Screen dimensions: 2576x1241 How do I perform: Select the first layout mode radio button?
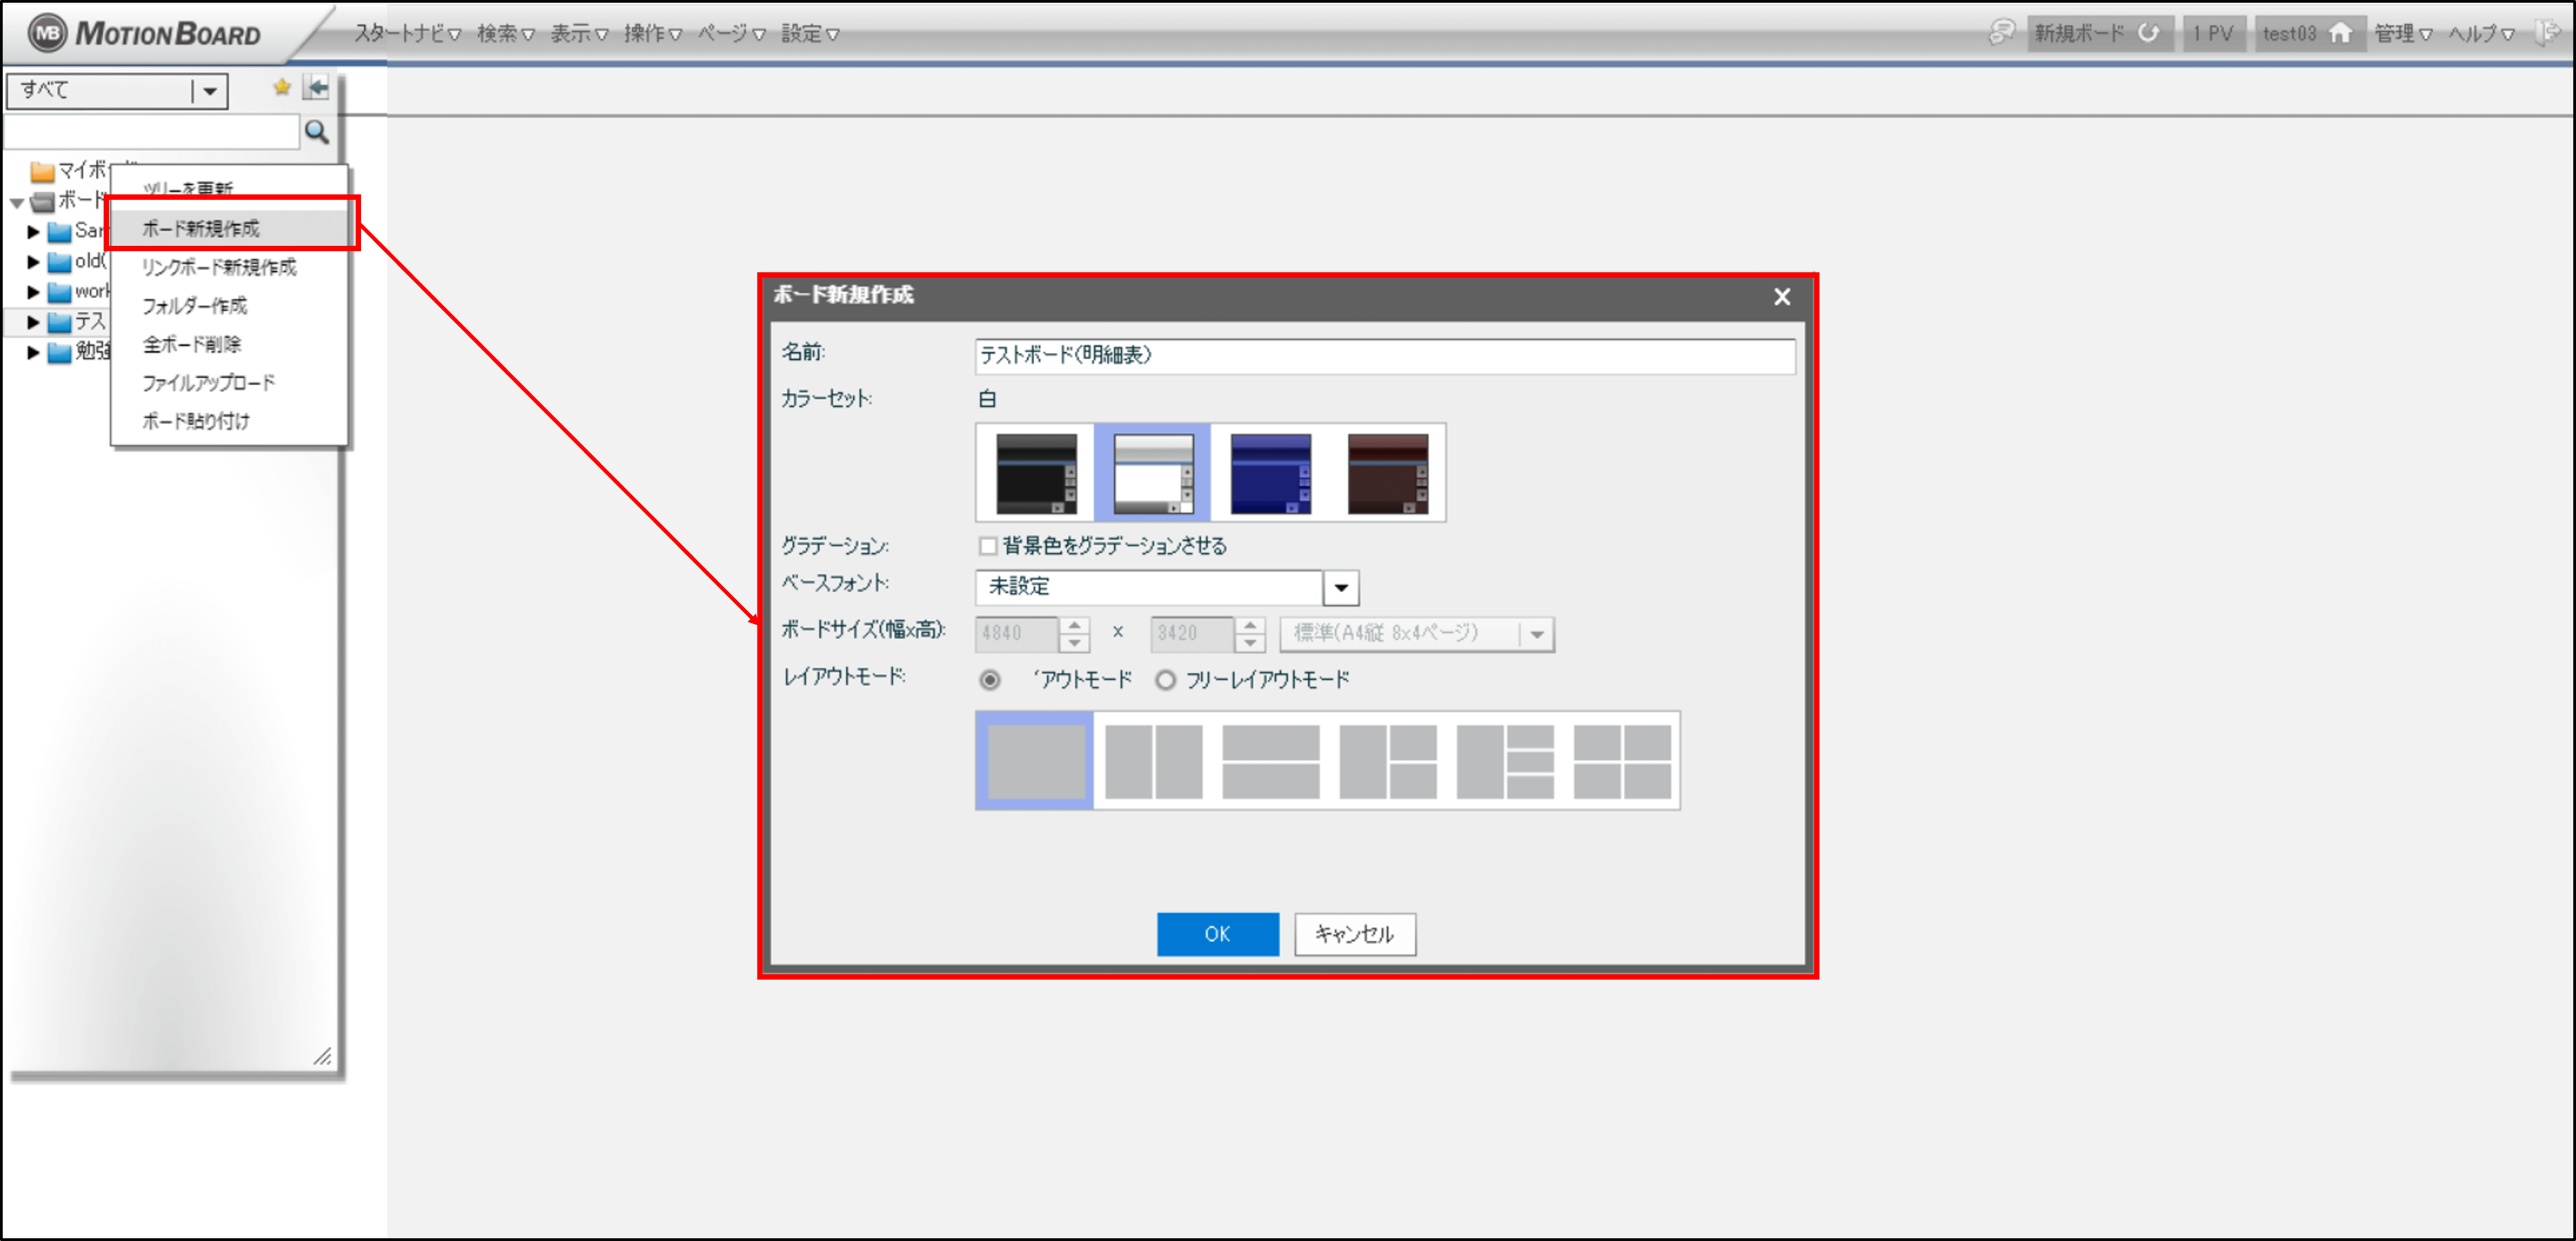coord(990,680)
